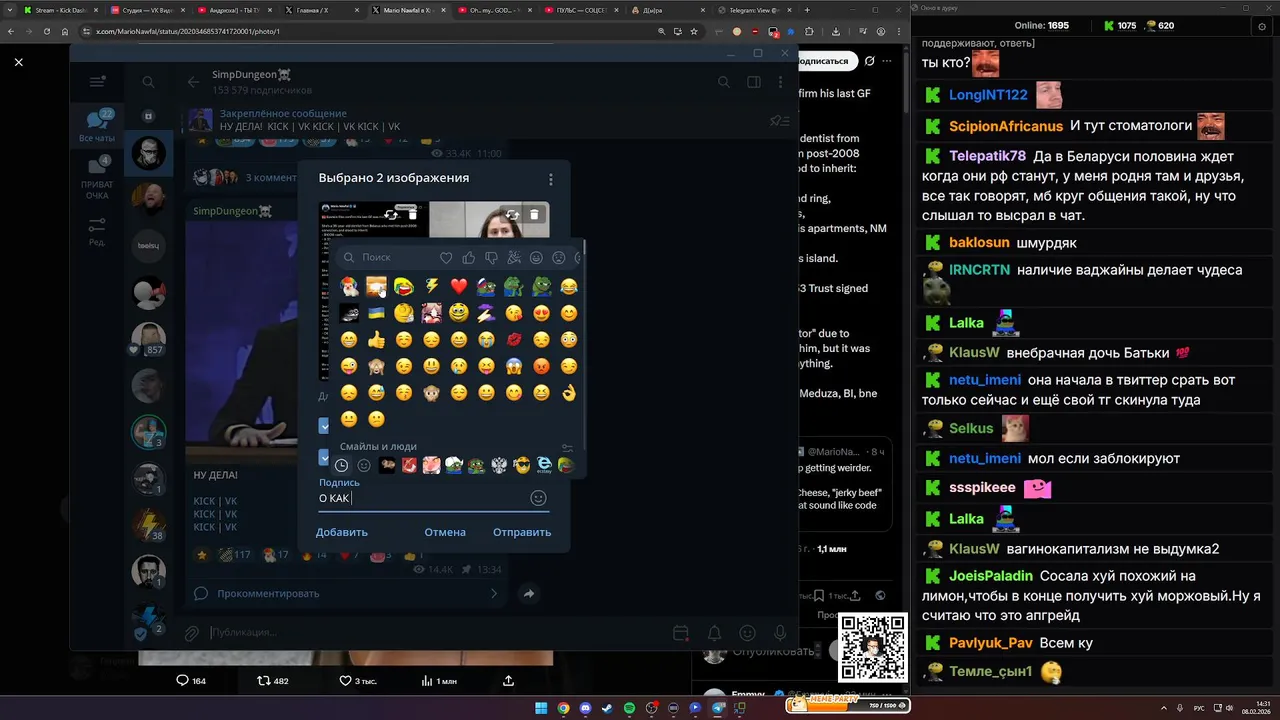Image resolution: width=1280 pixels, height=720 pixels.
Task: Forward post using share arrow button
Action: point(529,593)
